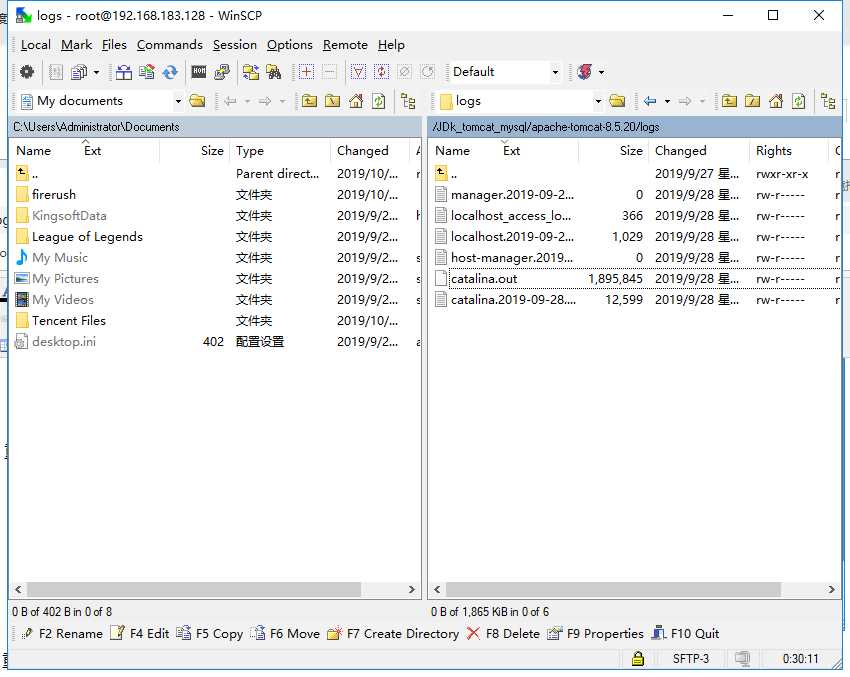The image size is (850, 677).
Task: Click the remote panel horizontal scrollbar
Action: pyautogui.click(x=613, y=589)
